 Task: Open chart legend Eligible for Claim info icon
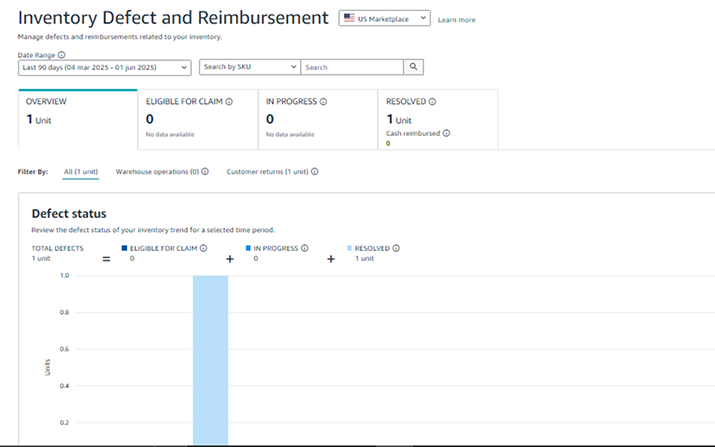(203, 248)
